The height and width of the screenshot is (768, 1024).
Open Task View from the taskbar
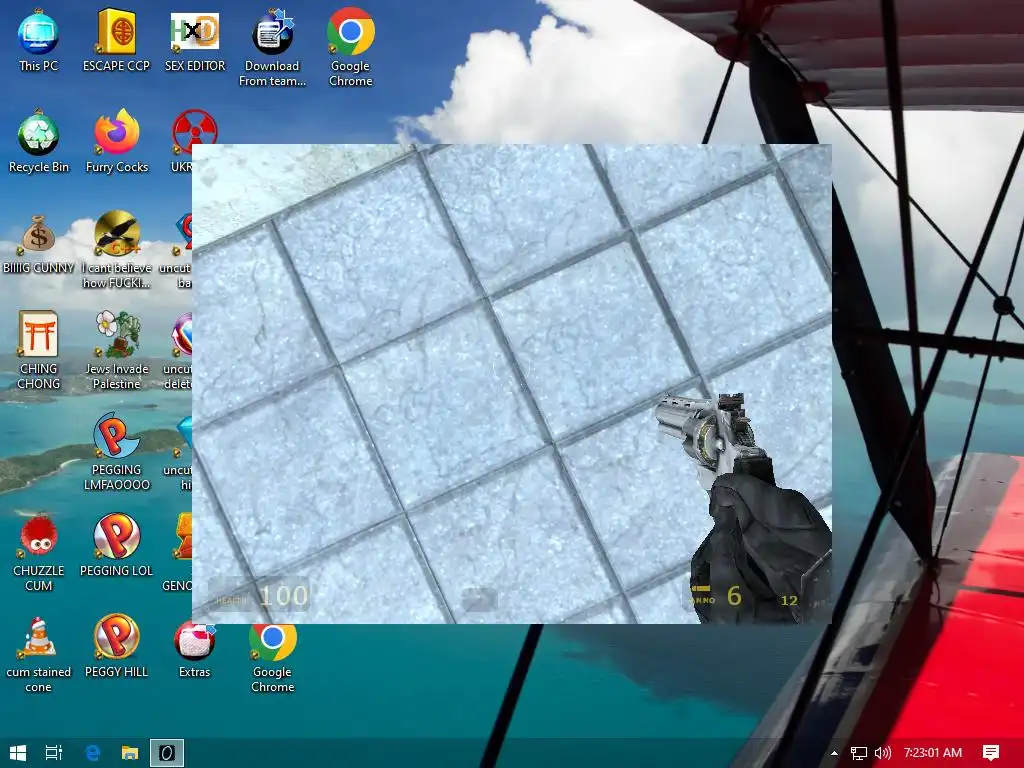pos(54,753)
